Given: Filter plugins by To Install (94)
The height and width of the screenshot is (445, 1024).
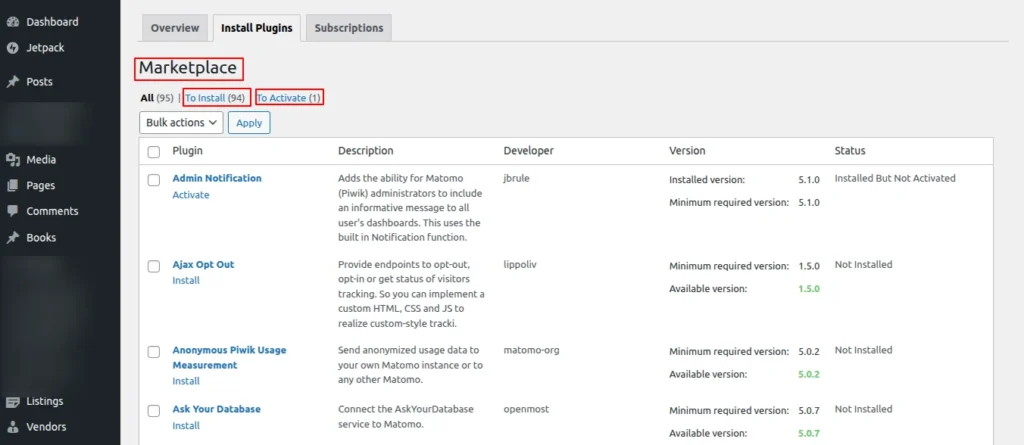Looking at the screenshot, I should [x=215, y=98].
